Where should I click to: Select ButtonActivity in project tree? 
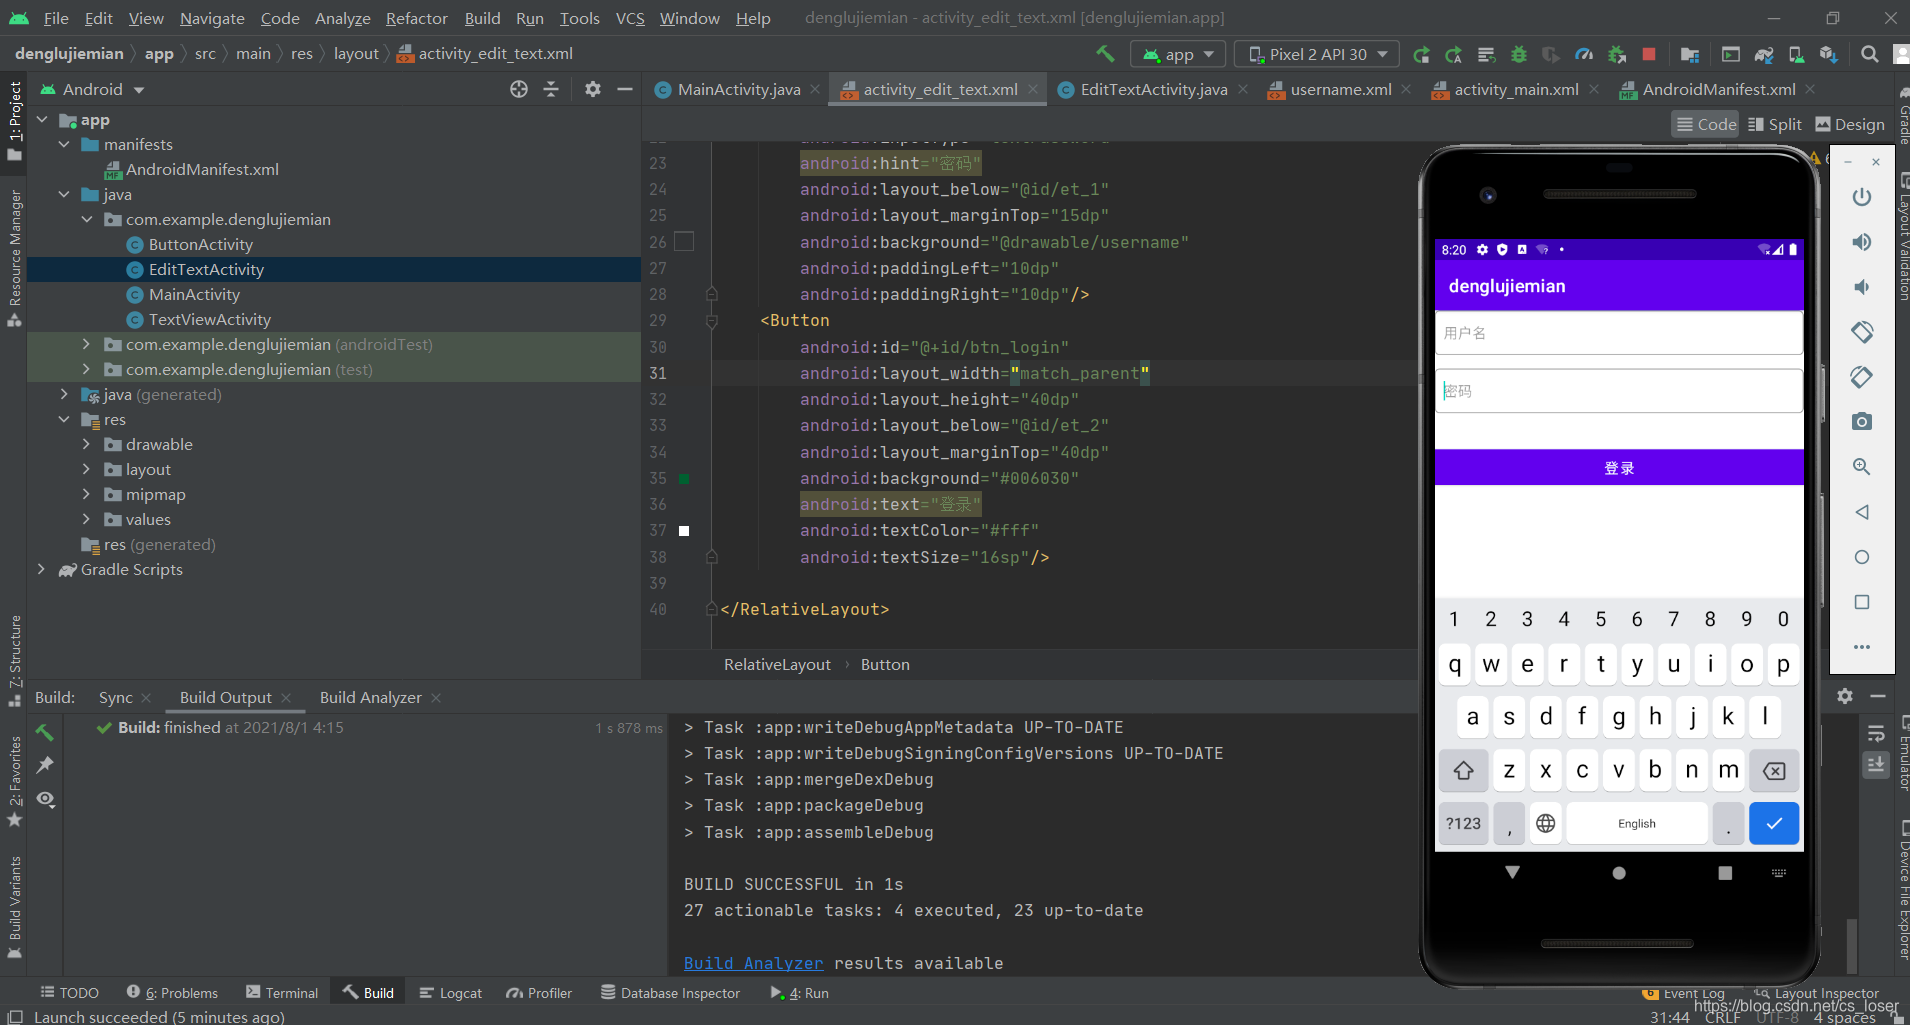click(200, 244)
